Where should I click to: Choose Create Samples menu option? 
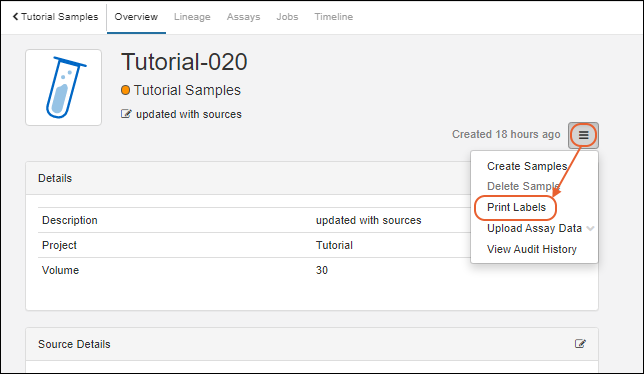527,166
